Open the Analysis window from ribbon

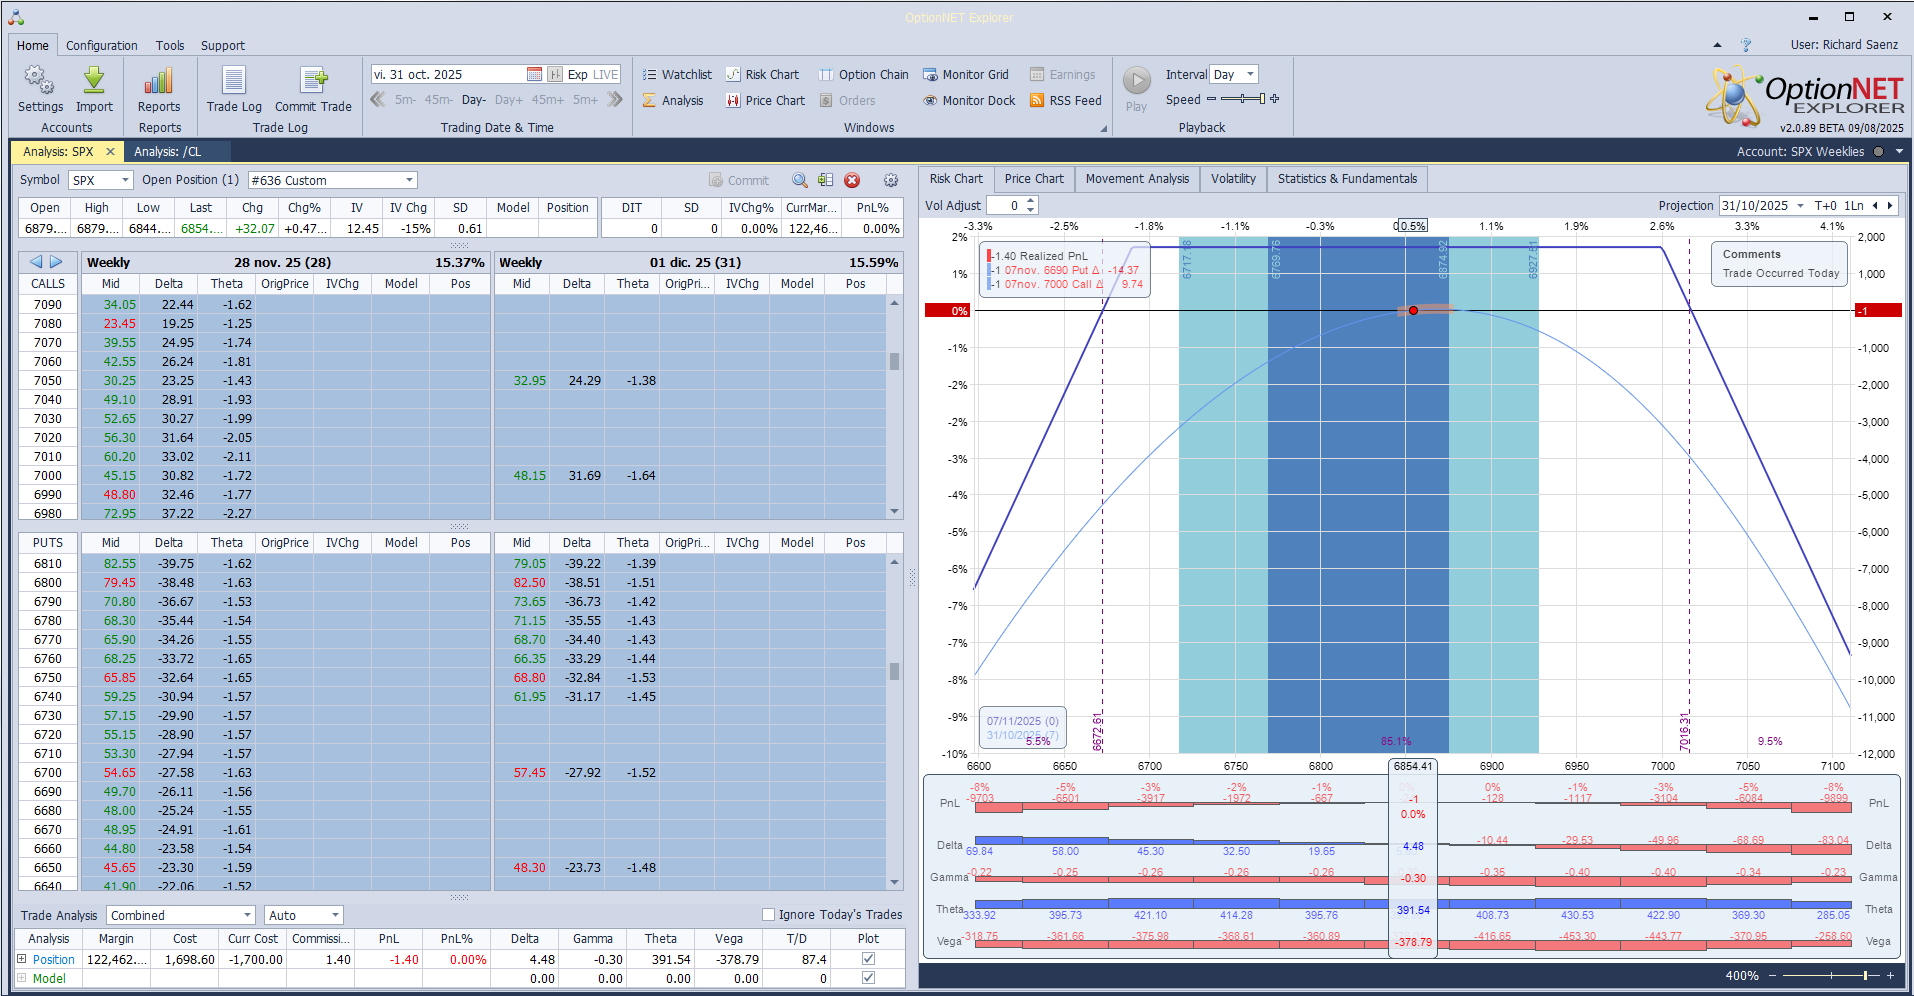point(673,100)
